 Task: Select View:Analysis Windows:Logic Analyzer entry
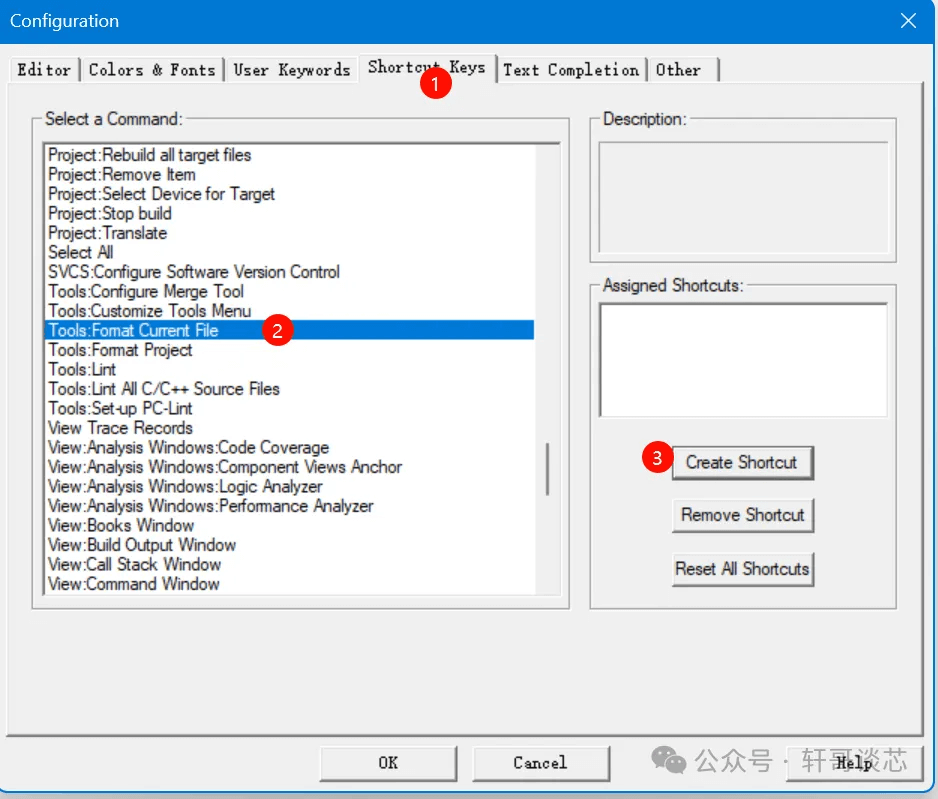185,486
